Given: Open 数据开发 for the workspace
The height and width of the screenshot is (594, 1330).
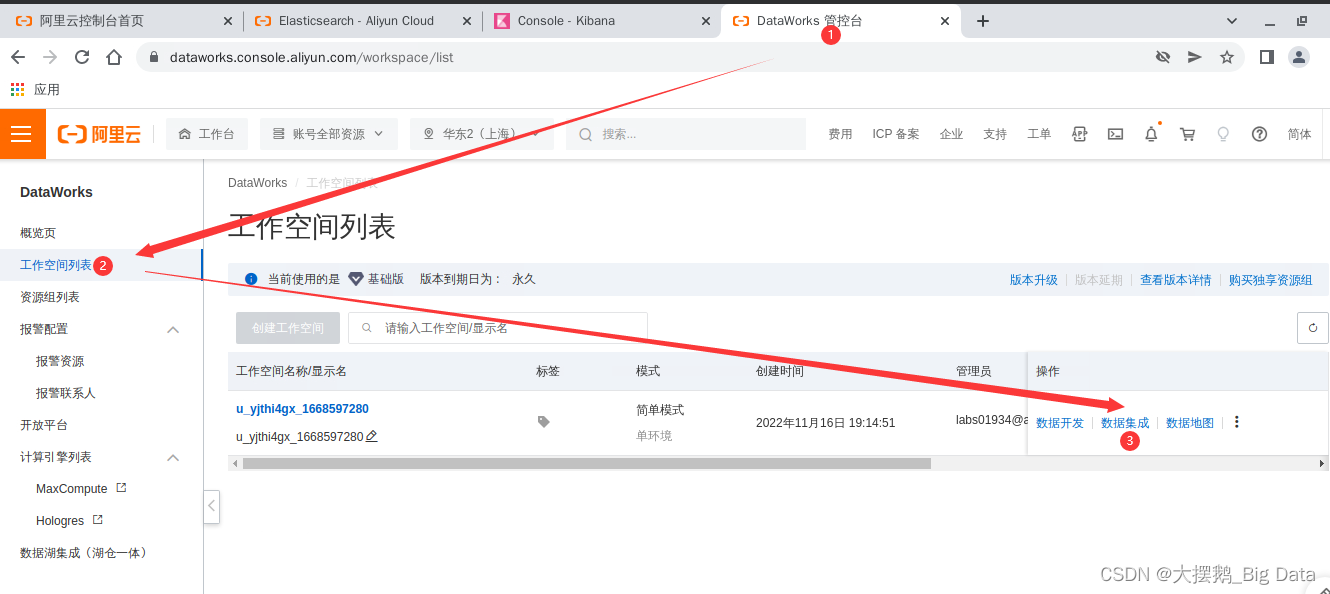Looking at the screenshot, I should [x=1060, y=423].
